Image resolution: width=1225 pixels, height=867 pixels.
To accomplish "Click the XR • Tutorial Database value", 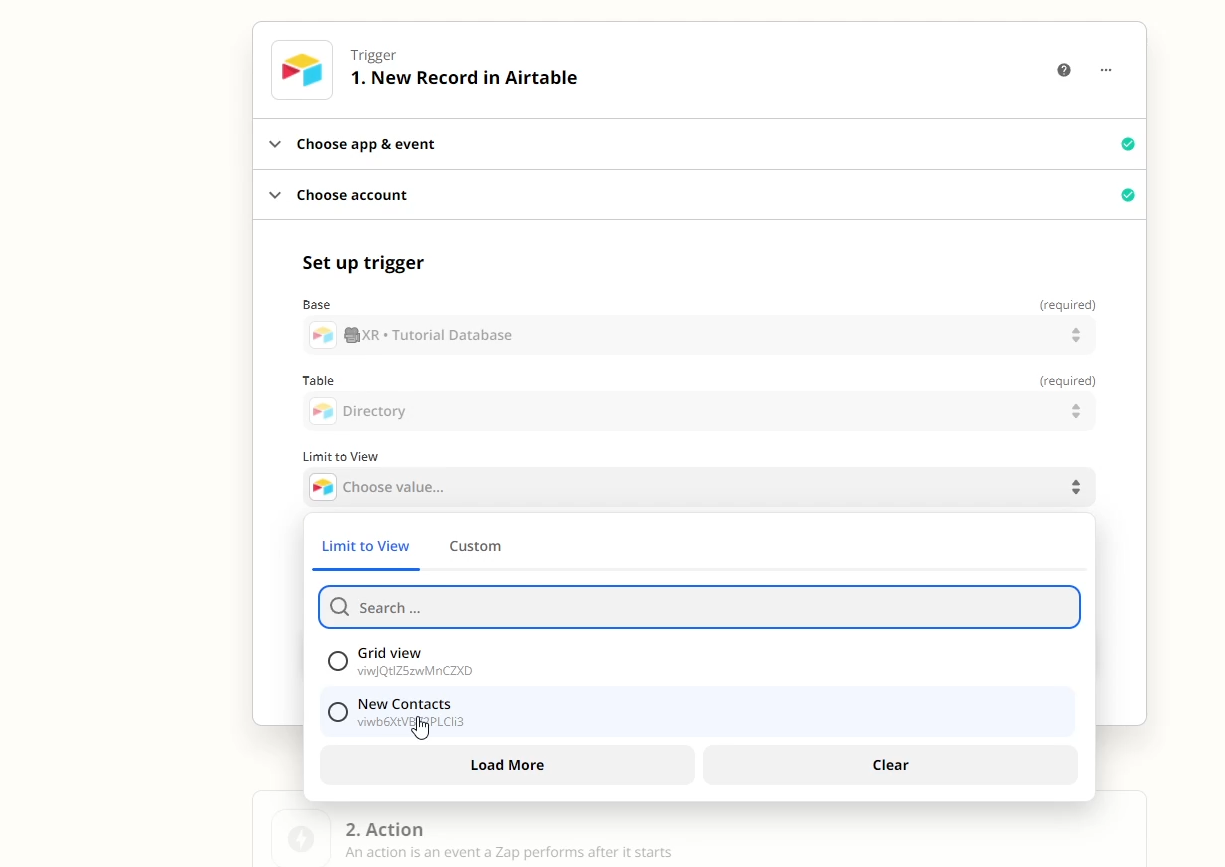I will pyautogui.click(x=427, y=335).
